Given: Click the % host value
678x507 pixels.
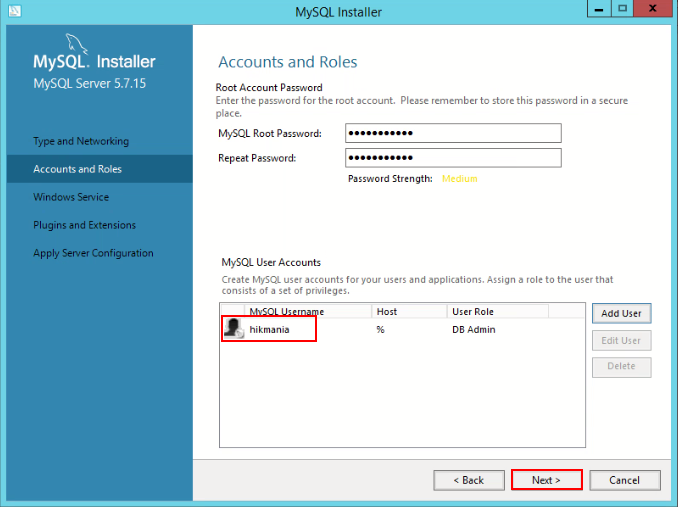Looking at the screenshot, I should pos(380,329).
